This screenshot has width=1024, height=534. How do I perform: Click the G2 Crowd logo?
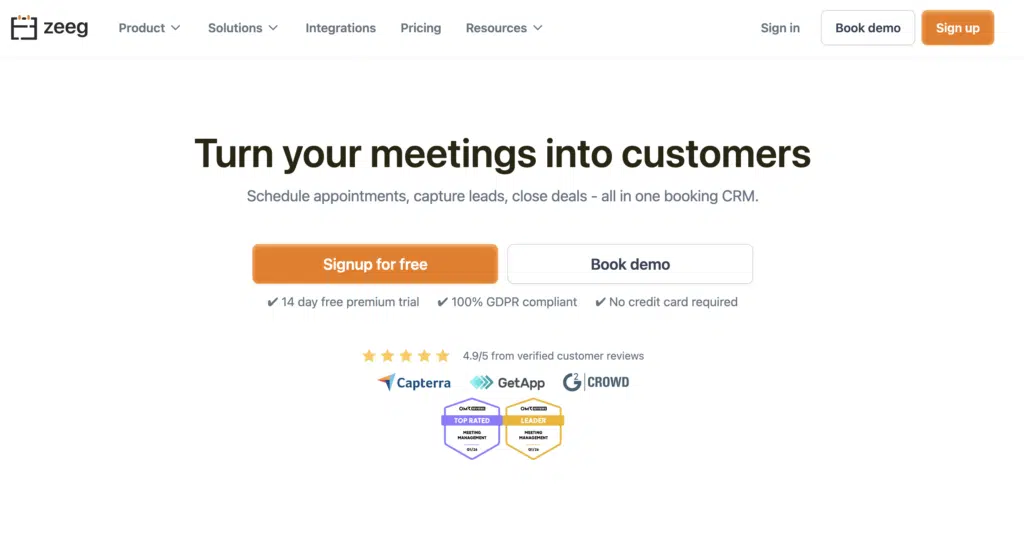[596, 382]
